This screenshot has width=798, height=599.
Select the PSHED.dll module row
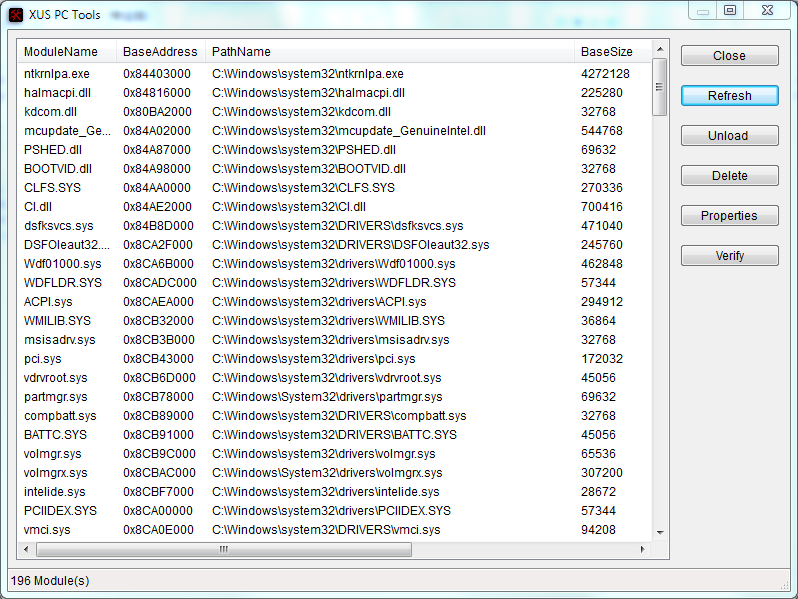(334, 150)
